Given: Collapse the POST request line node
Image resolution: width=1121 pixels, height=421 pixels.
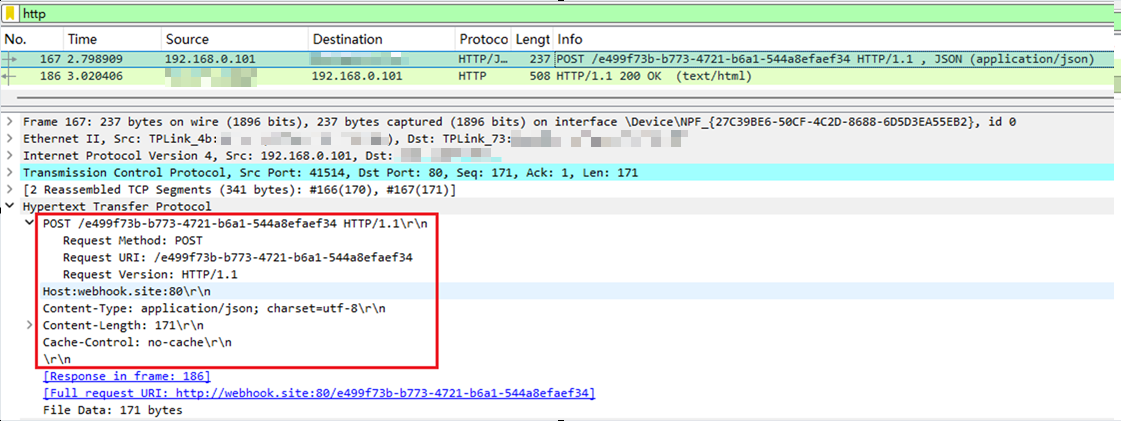Looking at the screenshot, I should (29, 224).
